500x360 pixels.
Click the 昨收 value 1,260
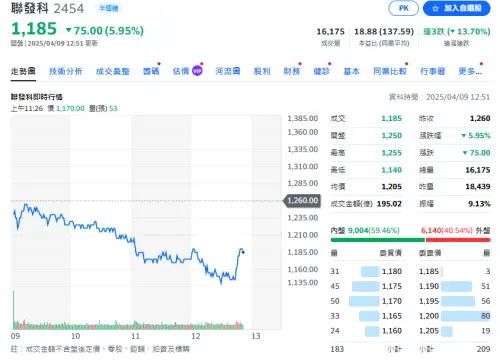(x=480, y=118)
